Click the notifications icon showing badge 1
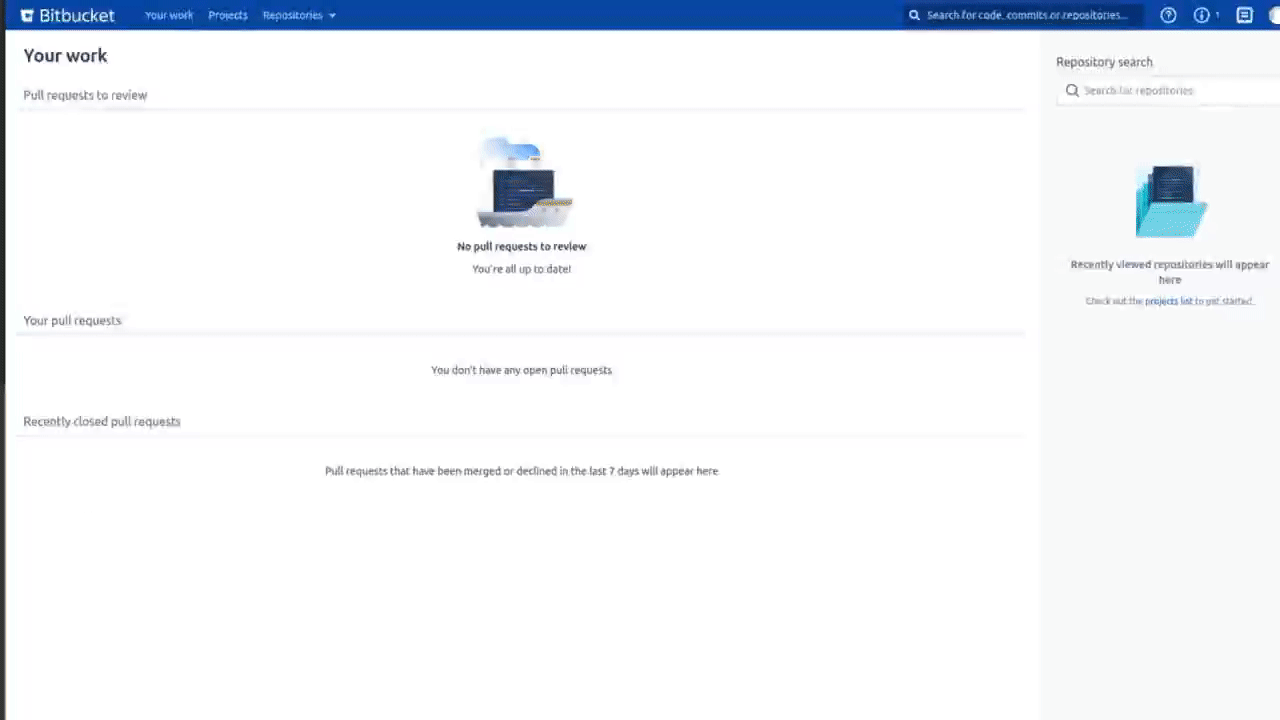The width and height of the screenshot is (1280, 720). (x=1203, y=14)
